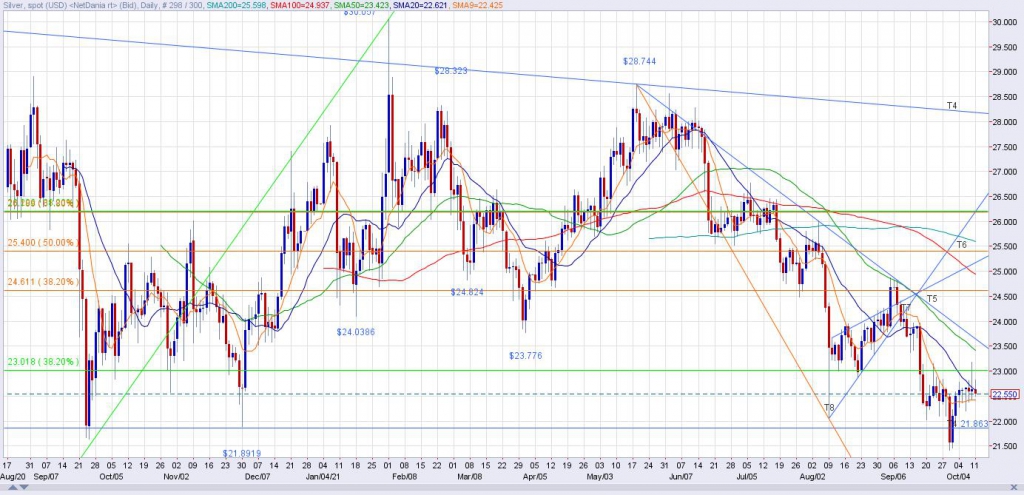
Task: Click the up triangle below the chart
Action: click(x=13, y=487)
